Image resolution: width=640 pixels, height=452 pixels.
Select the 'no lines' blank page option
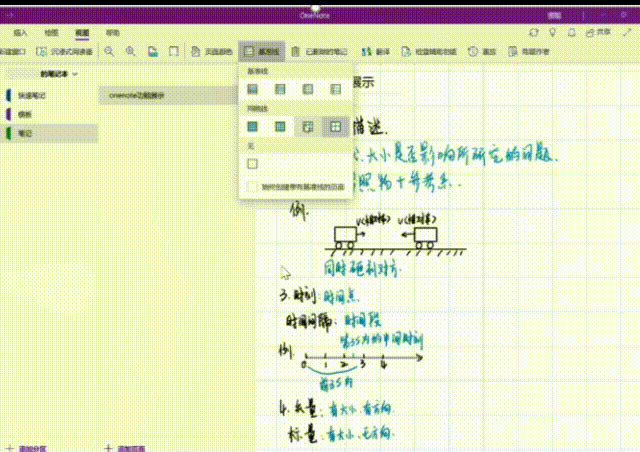253,164
